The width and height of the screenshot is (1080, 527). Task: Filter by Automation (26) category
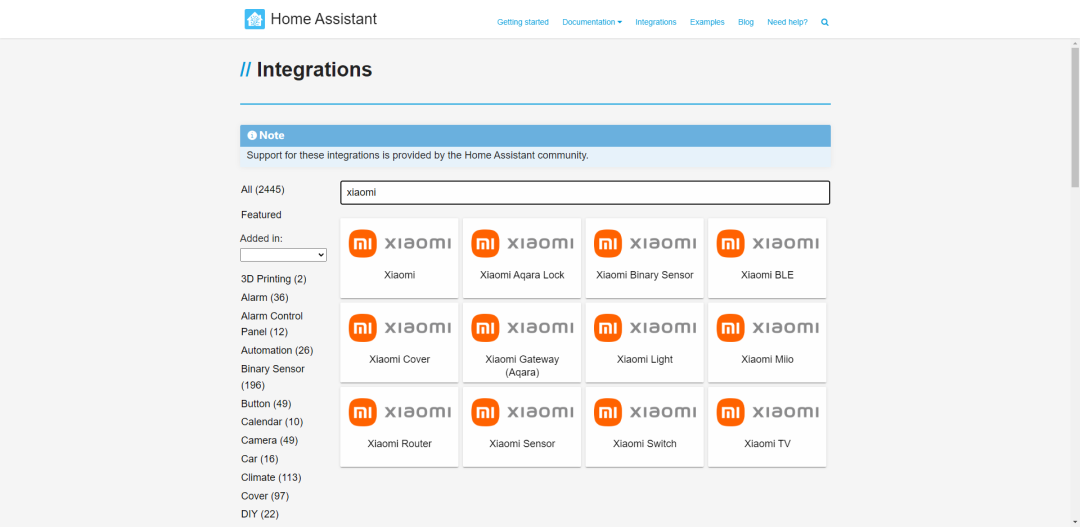[277, 351]
